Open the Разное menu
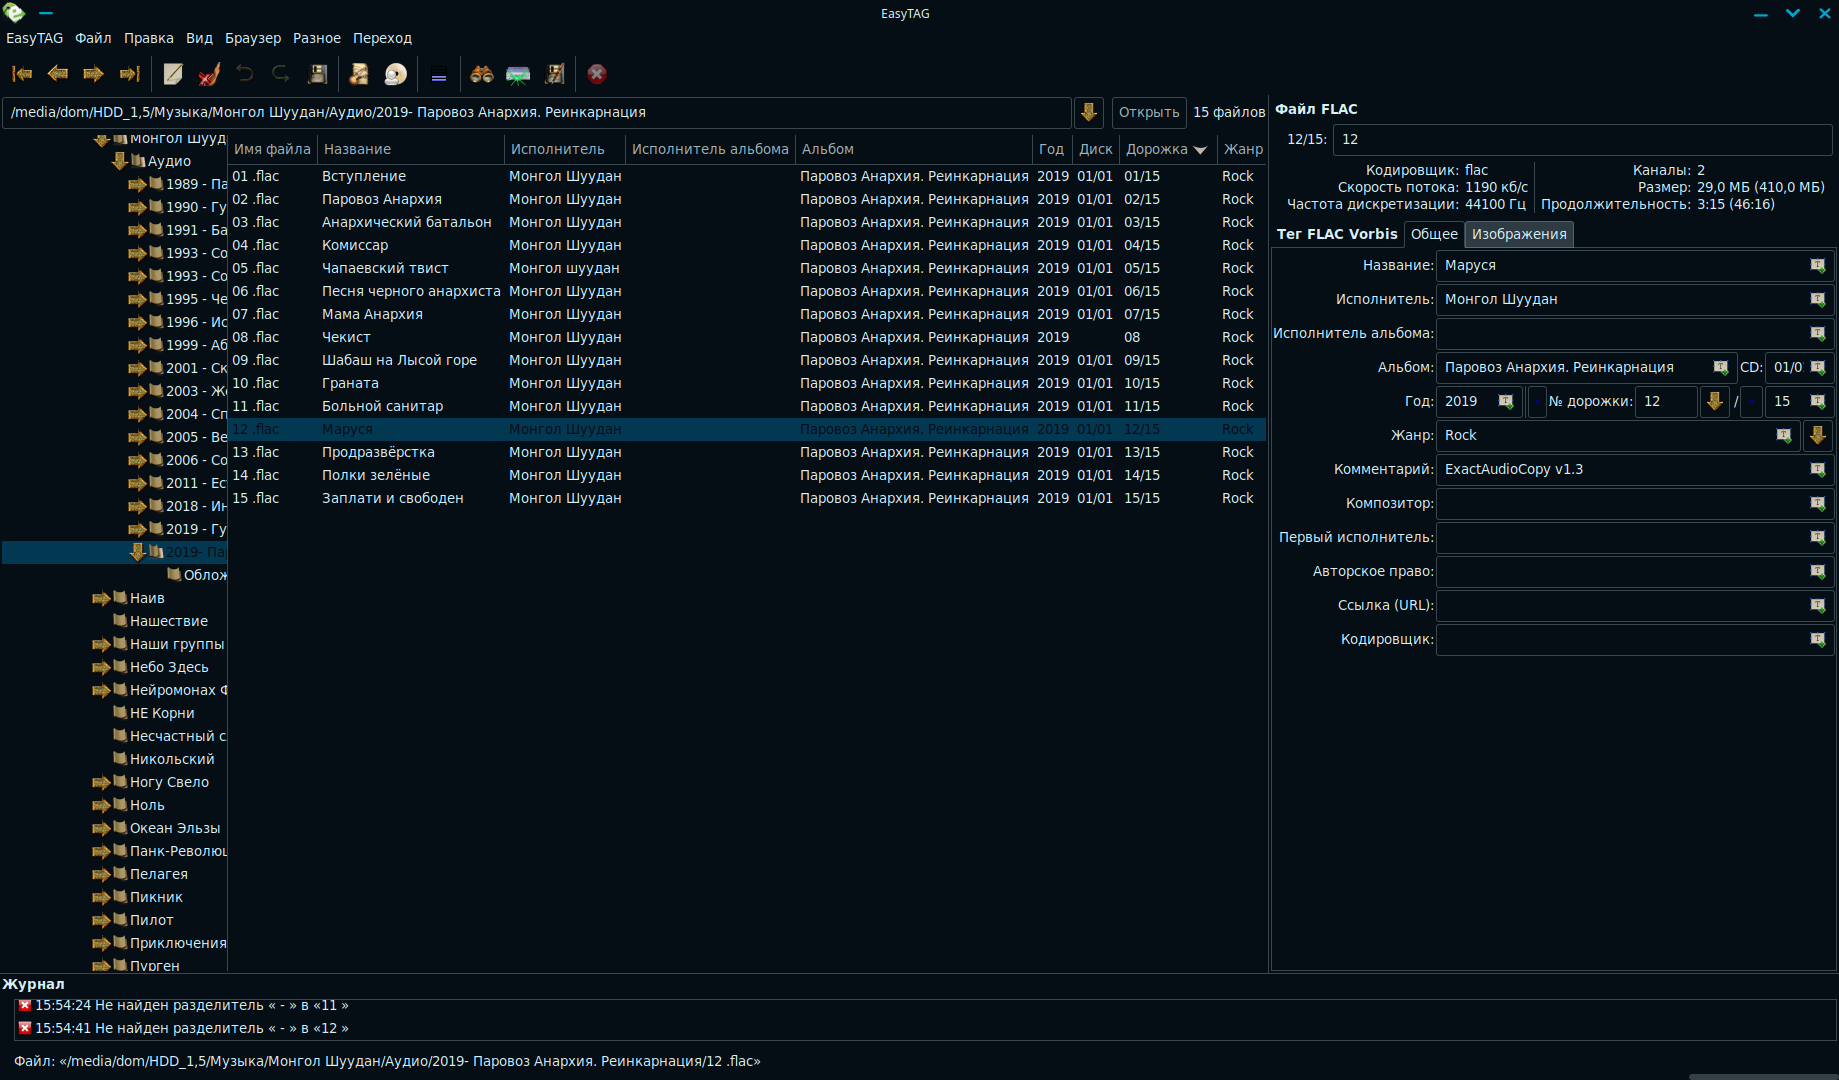The width and height of the screenshot is (1839, 1080). (317, 38)
